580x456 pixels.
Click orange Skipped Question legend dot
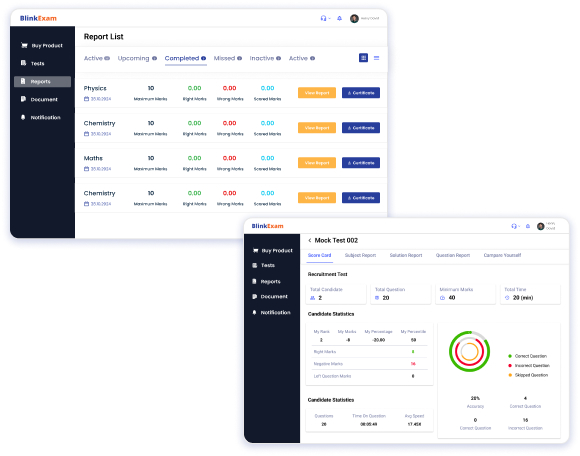[510, 375]
